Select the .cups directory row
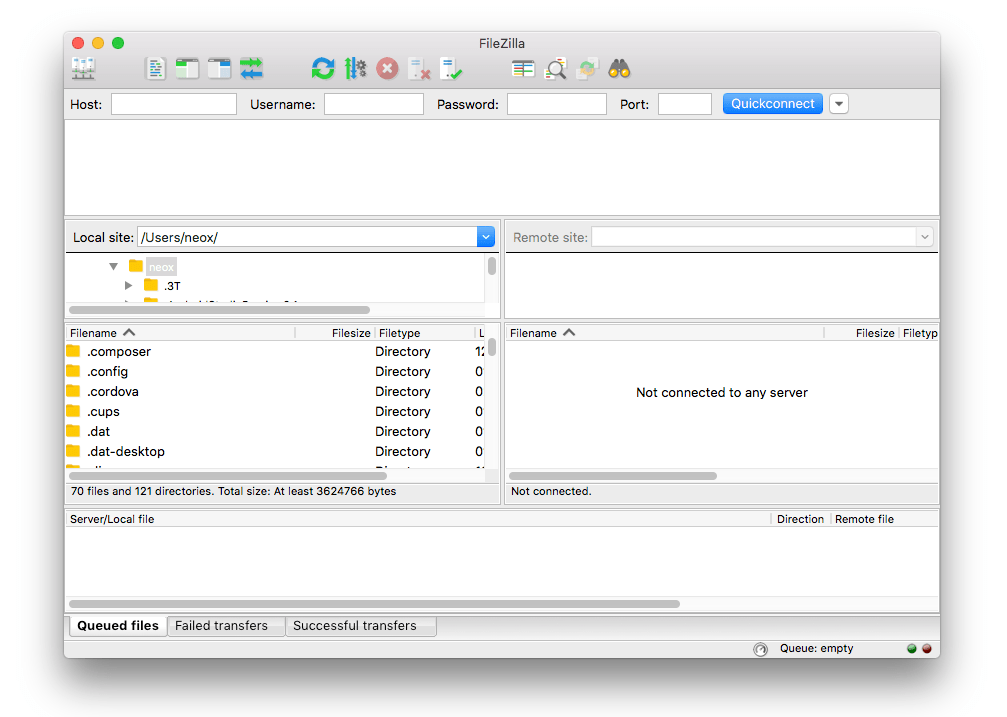 point(276,411)
